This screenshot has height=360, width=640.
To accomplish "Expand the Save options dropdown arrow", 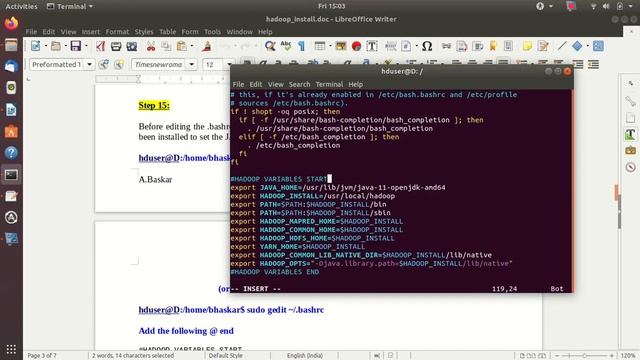I will [x=86, y=46].
